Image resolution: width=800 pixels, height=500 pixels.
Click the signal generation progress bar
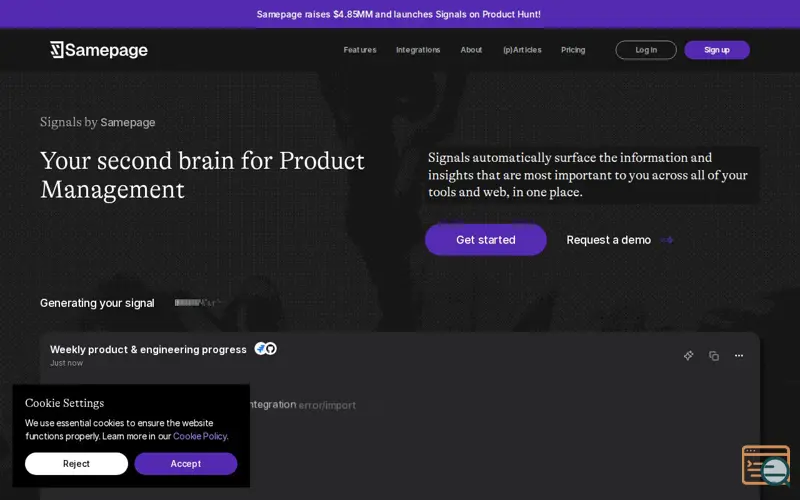click(197, 303)
